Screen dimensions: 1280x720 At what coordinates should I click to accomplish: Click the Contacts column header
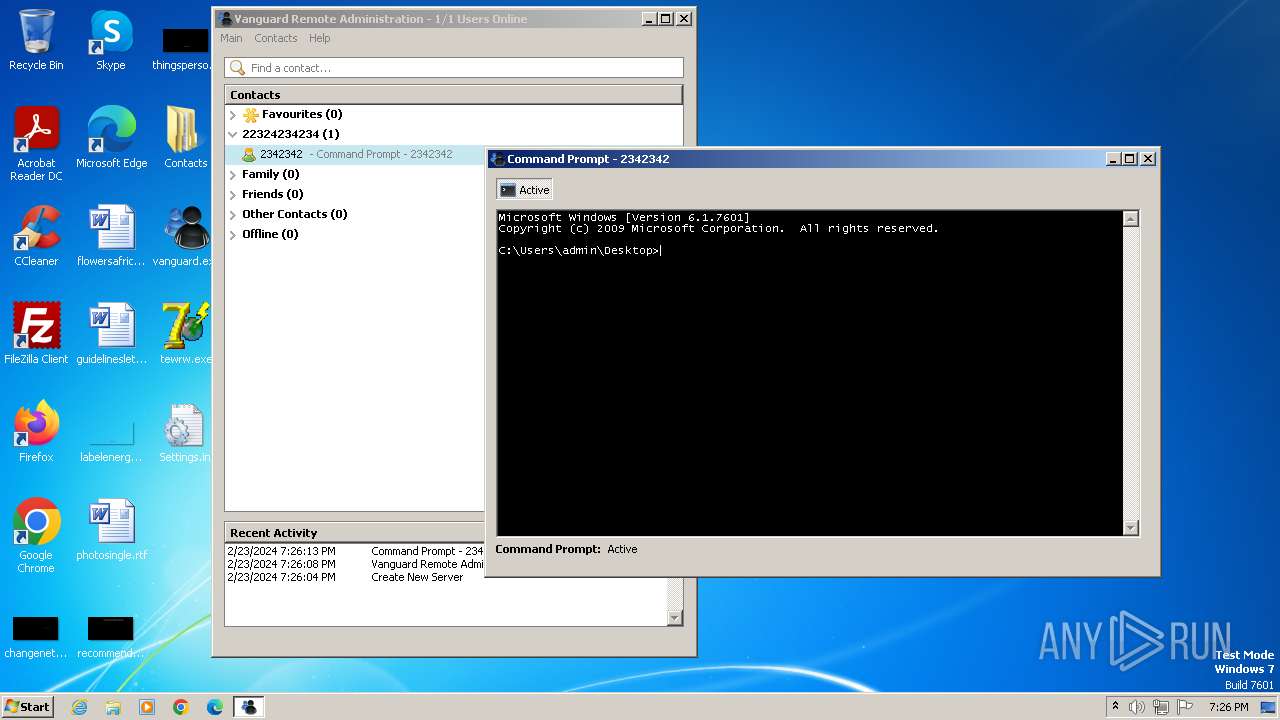pyautogui.click(x=453, y=95)
